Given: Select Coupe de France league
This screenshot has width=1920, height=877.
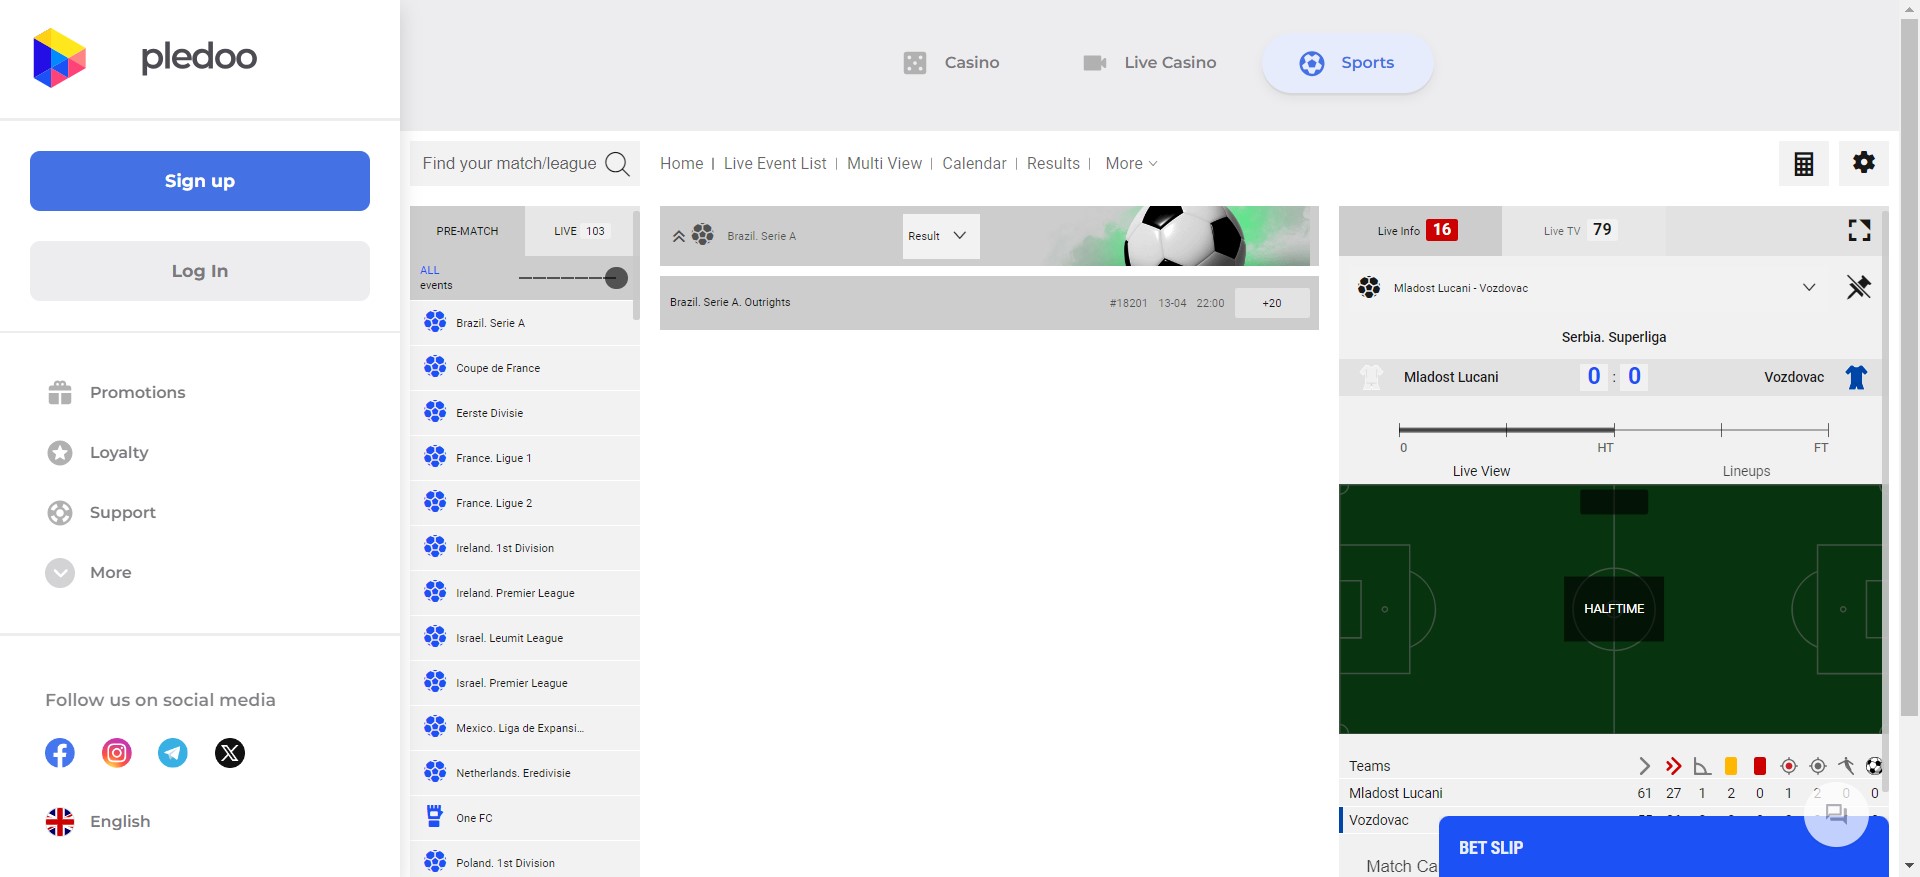Looking at the screenshot, I should [525, 368].
